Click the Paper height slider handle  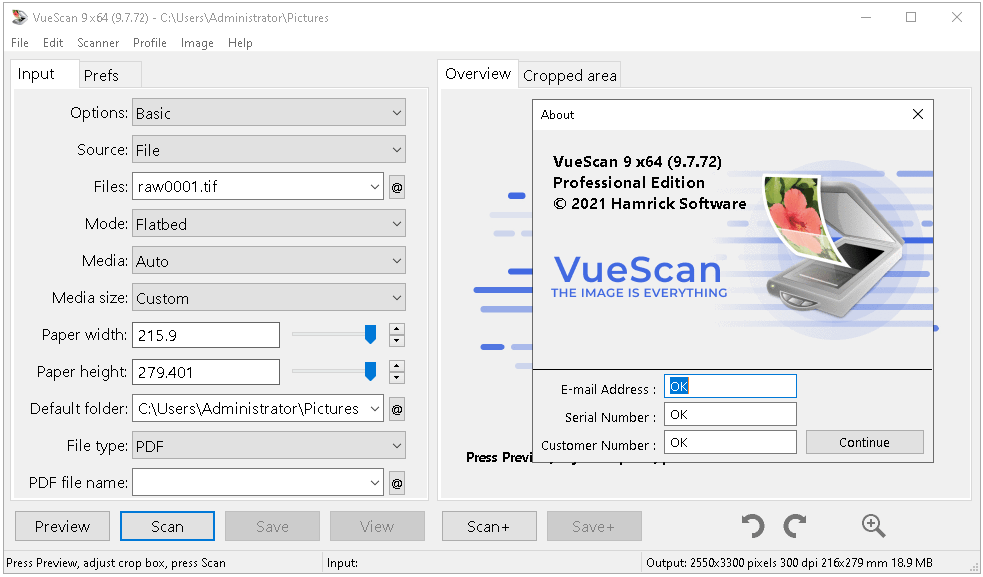point(371,371)
